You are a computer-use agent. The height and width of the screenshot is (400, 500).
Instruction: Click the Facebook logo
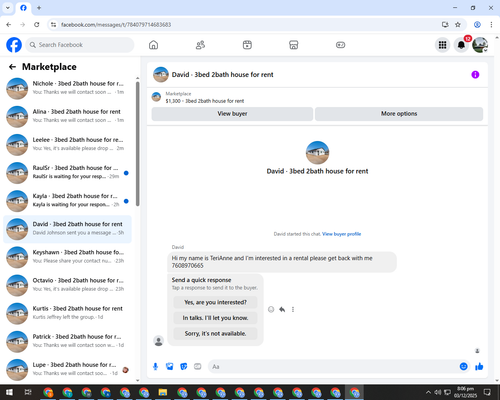click(x=14, y=45)
